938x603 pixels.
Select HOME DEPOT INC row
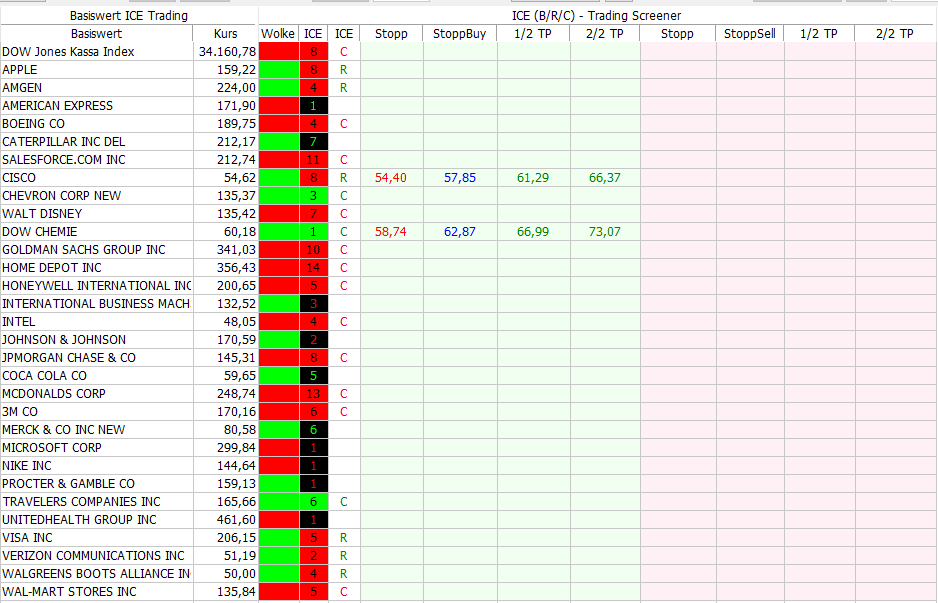[52, 267]
